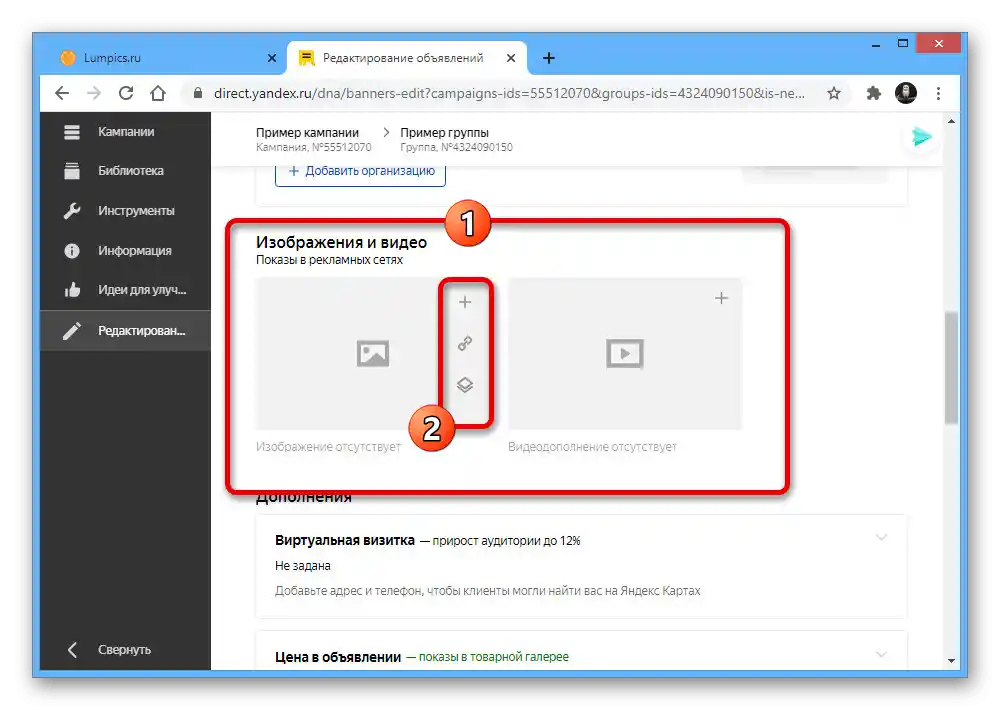This screenshot has height=710, width=1000.
Task: Click the pencil edit icon in sidebar
Action: (72, 330)
